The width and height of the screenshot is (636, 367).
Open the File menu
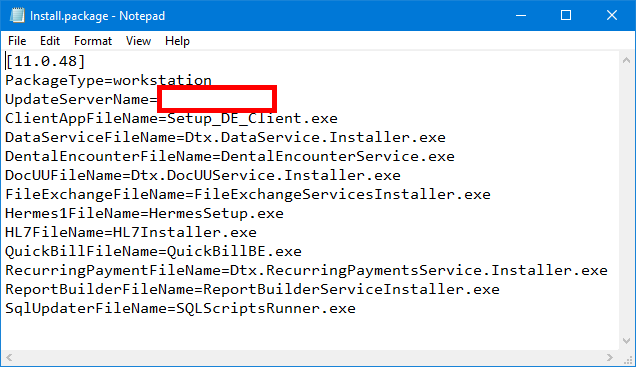[17, 41]
